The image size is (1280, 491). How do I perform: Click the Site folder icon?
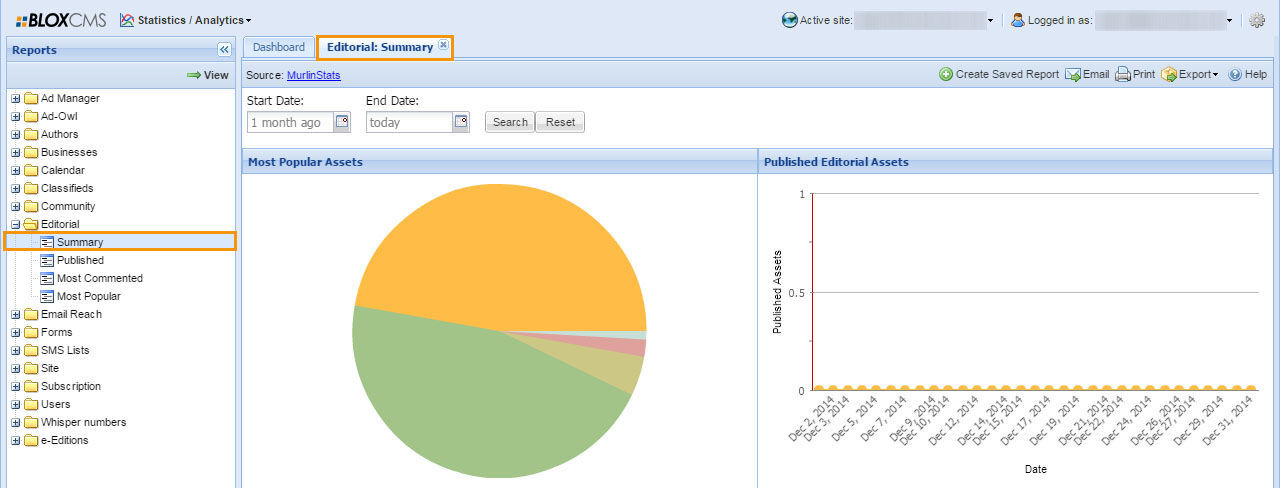click(31, 368)
